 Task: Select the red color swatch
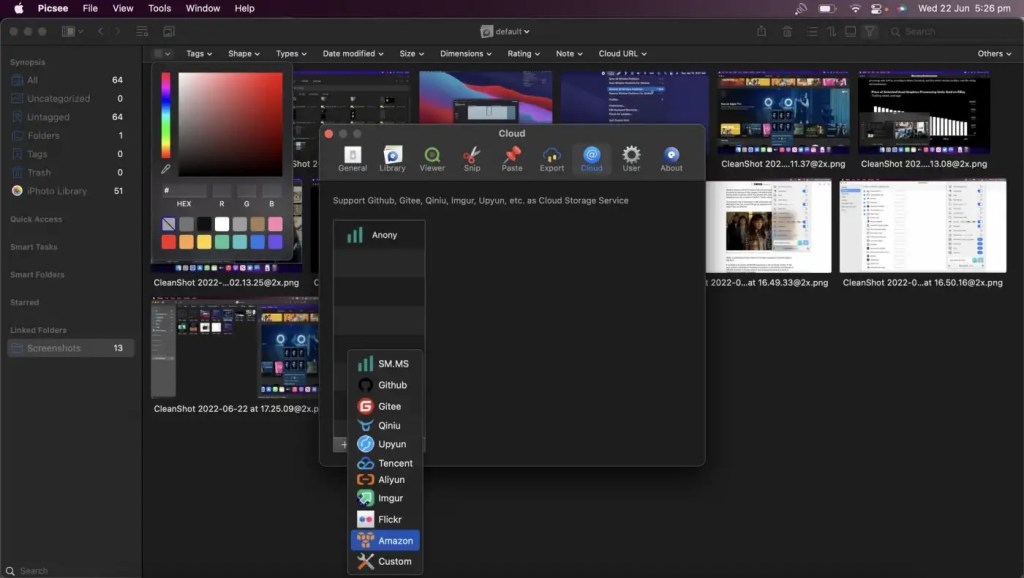(x=168, y=242)
